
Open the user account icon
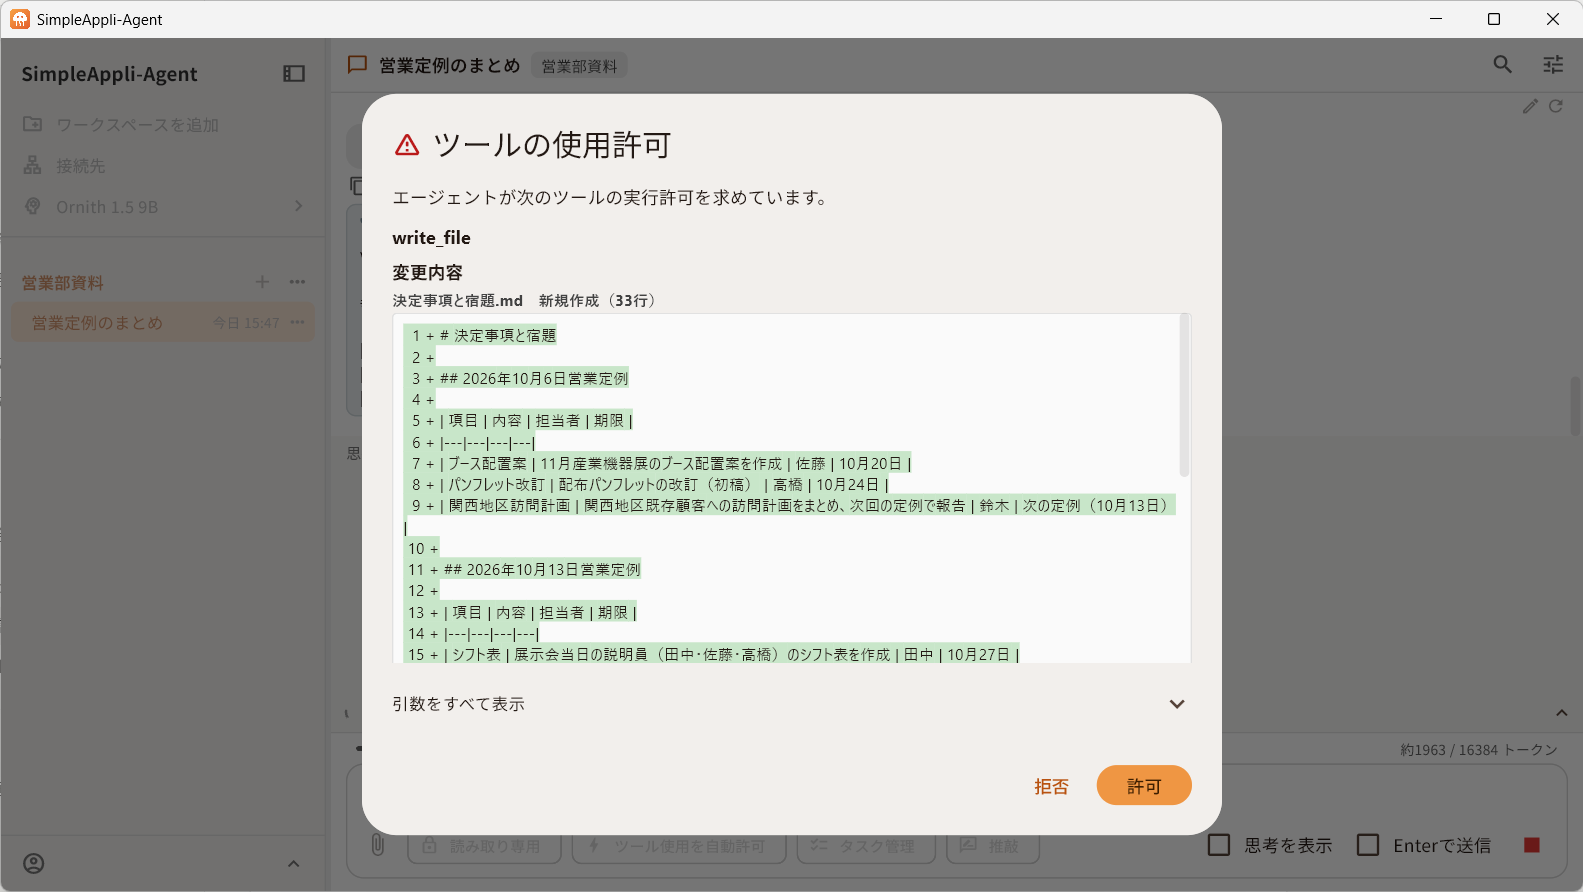(34, 863)
